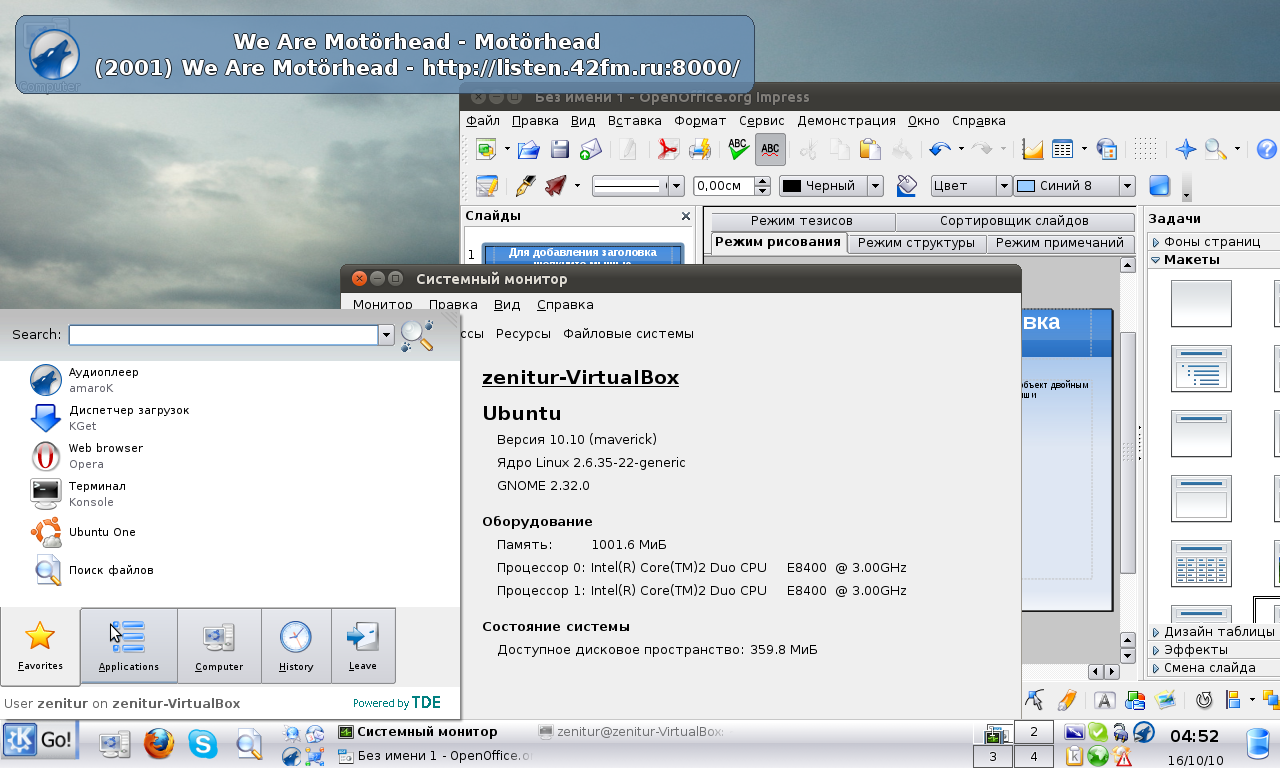Viewport: 1280px width, 768px height.
Task: Click the K Go! start button
Action: [41, 742]
